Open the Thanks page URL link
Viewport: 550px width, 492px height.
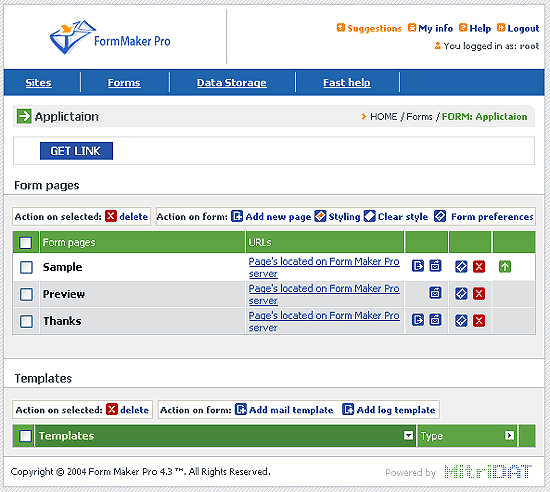coord(324,321)
